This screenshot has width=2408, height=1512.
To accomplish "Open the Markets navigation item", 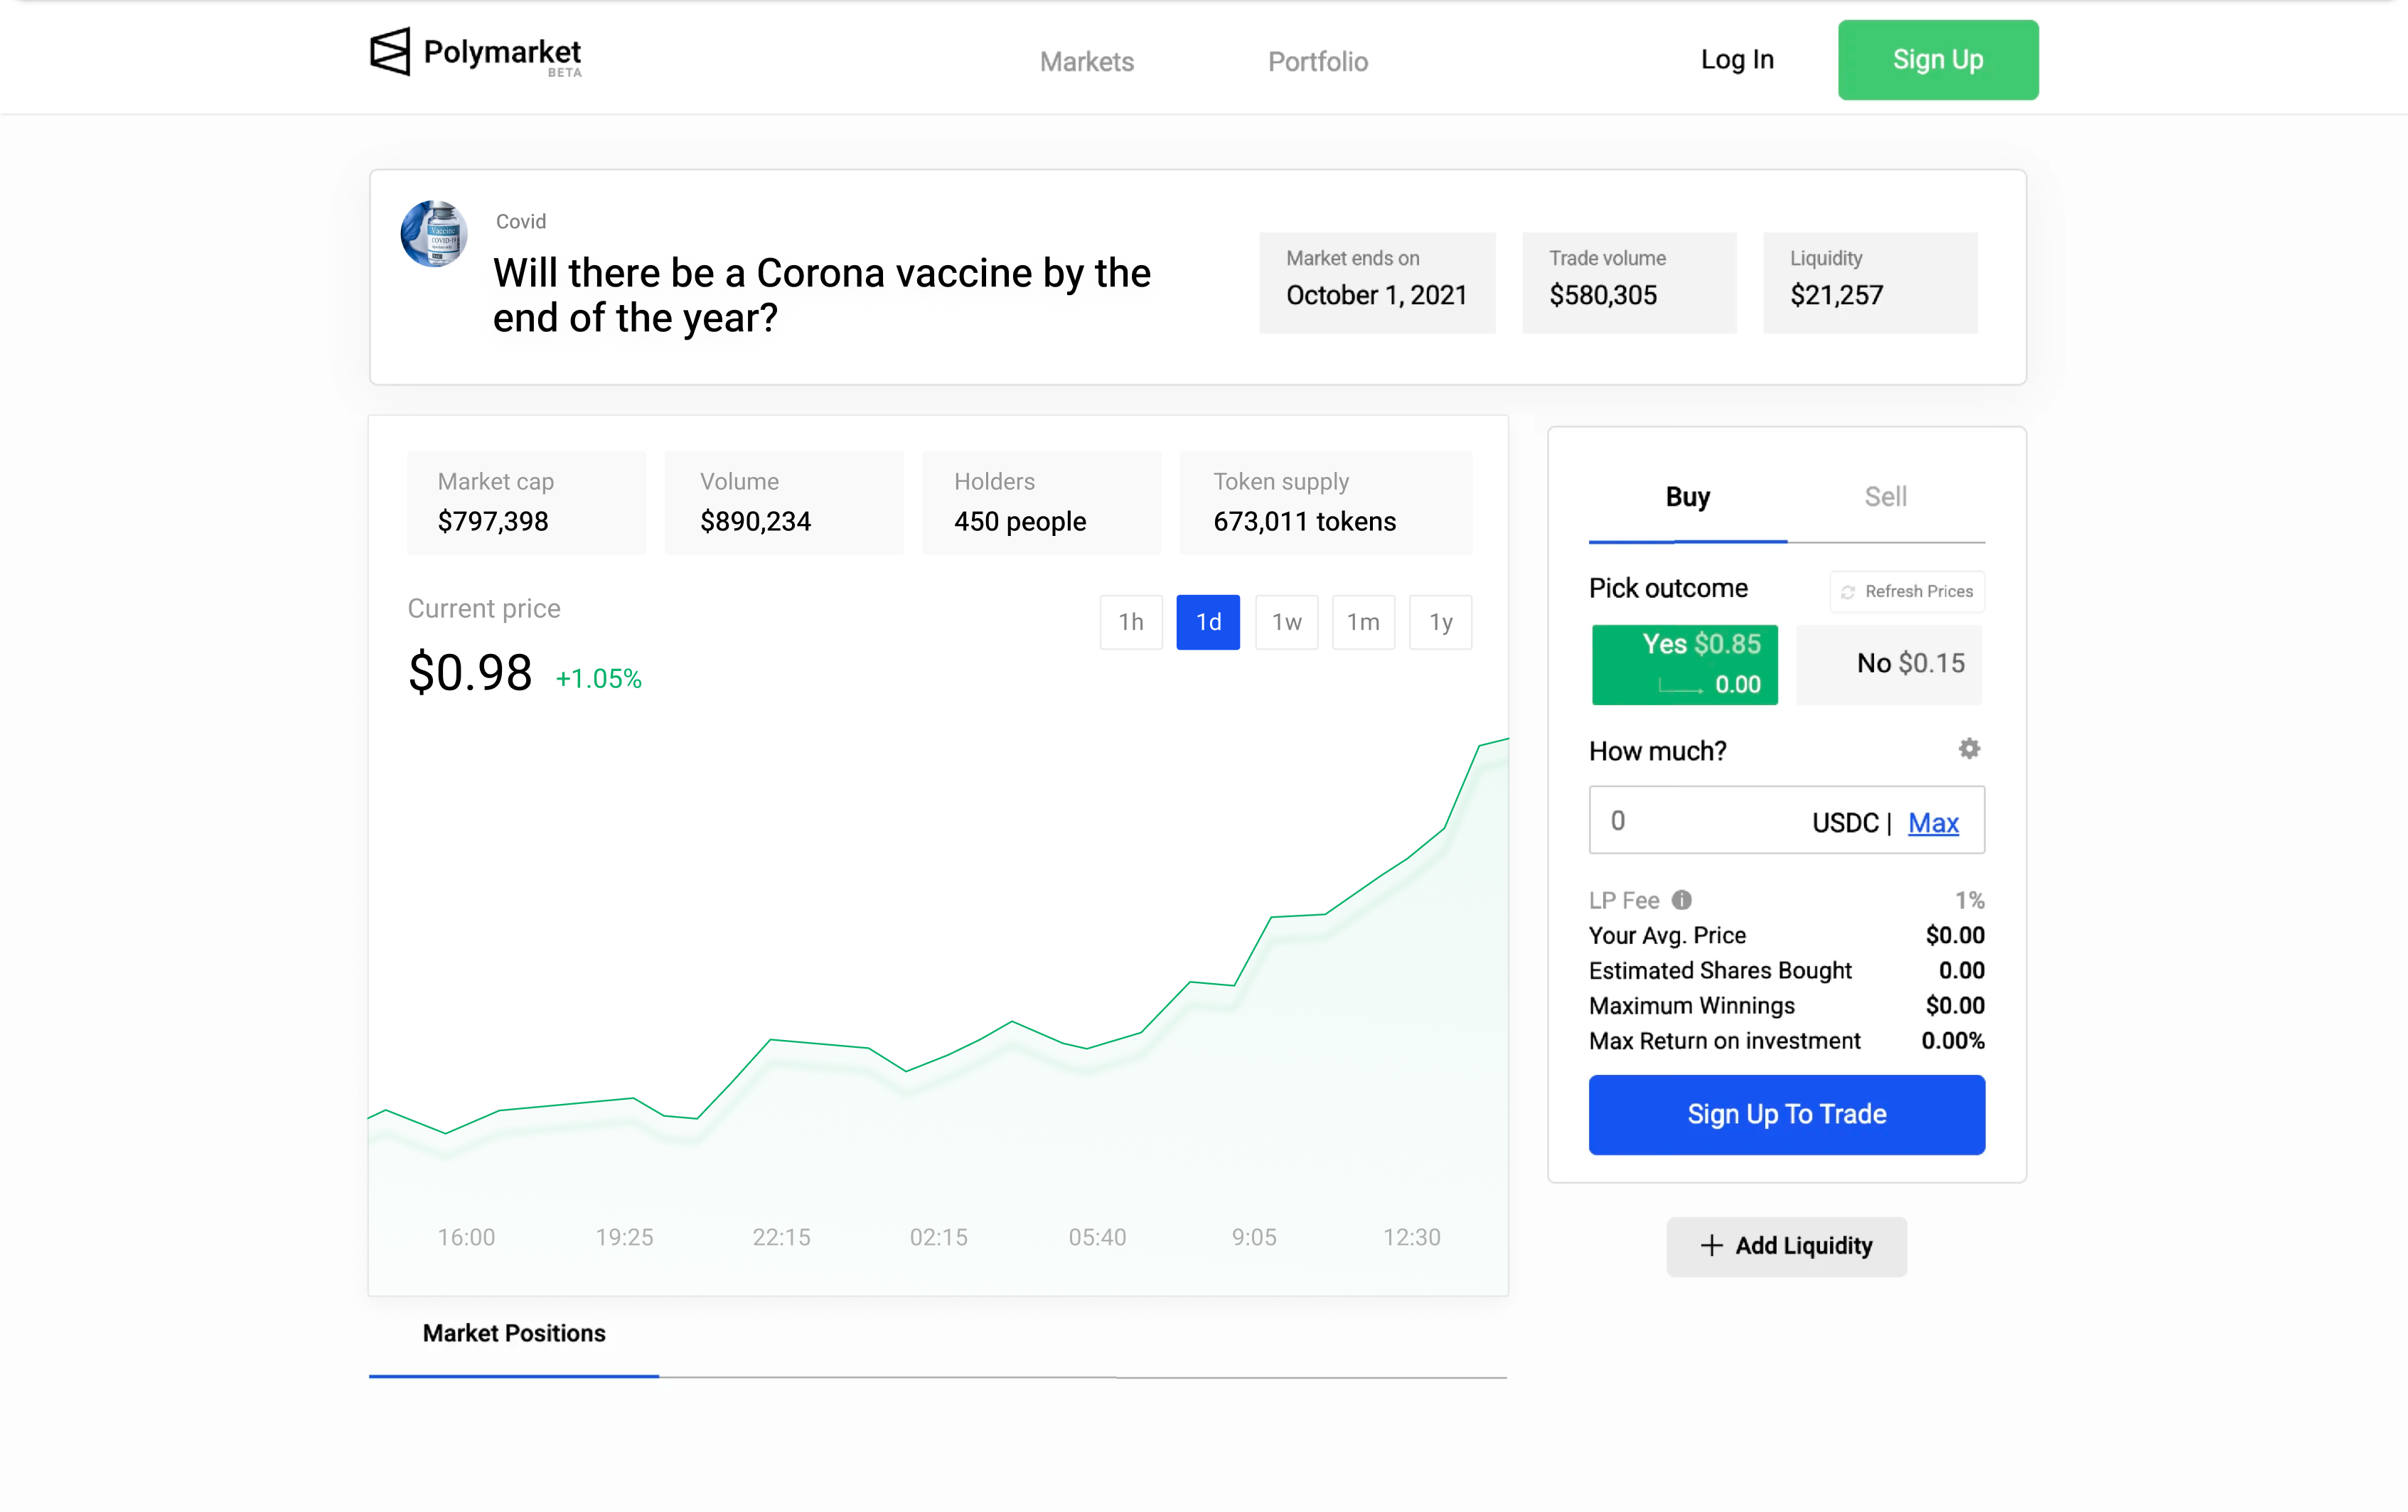I will click(1086, 61).
